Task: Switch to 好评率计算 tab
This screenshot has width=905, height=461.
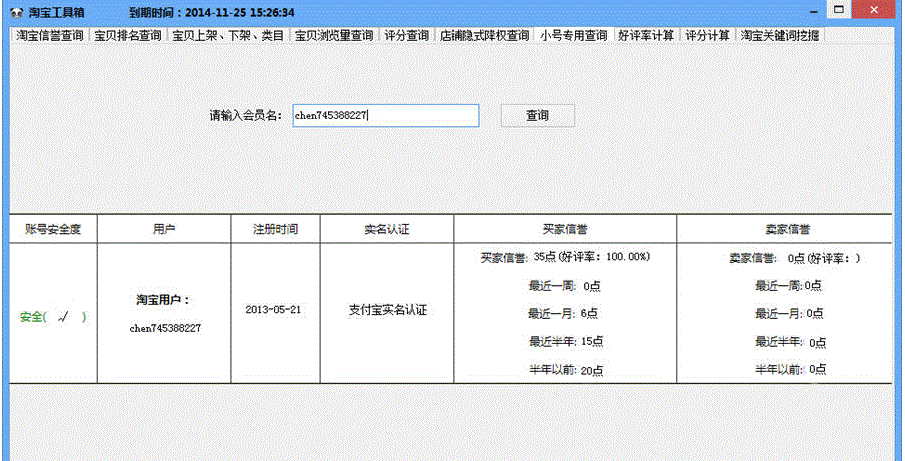Action: tap(646, 35)
